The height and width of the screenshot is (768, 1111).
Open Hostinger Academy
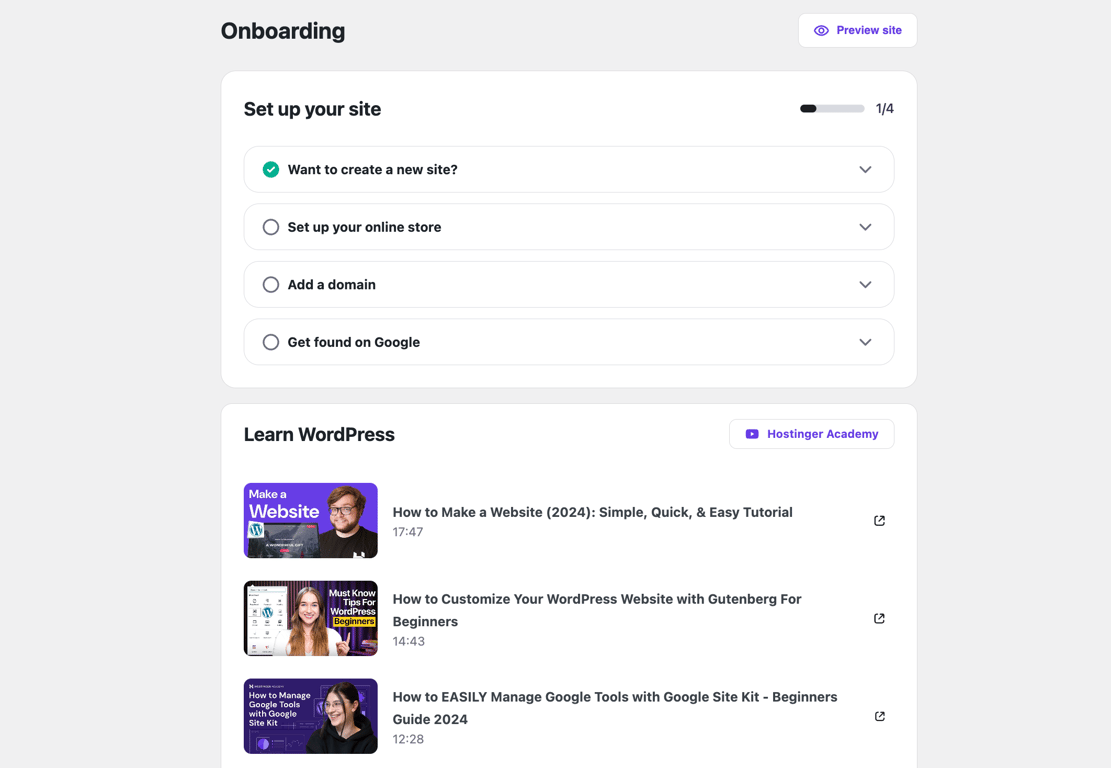(811, 434)
